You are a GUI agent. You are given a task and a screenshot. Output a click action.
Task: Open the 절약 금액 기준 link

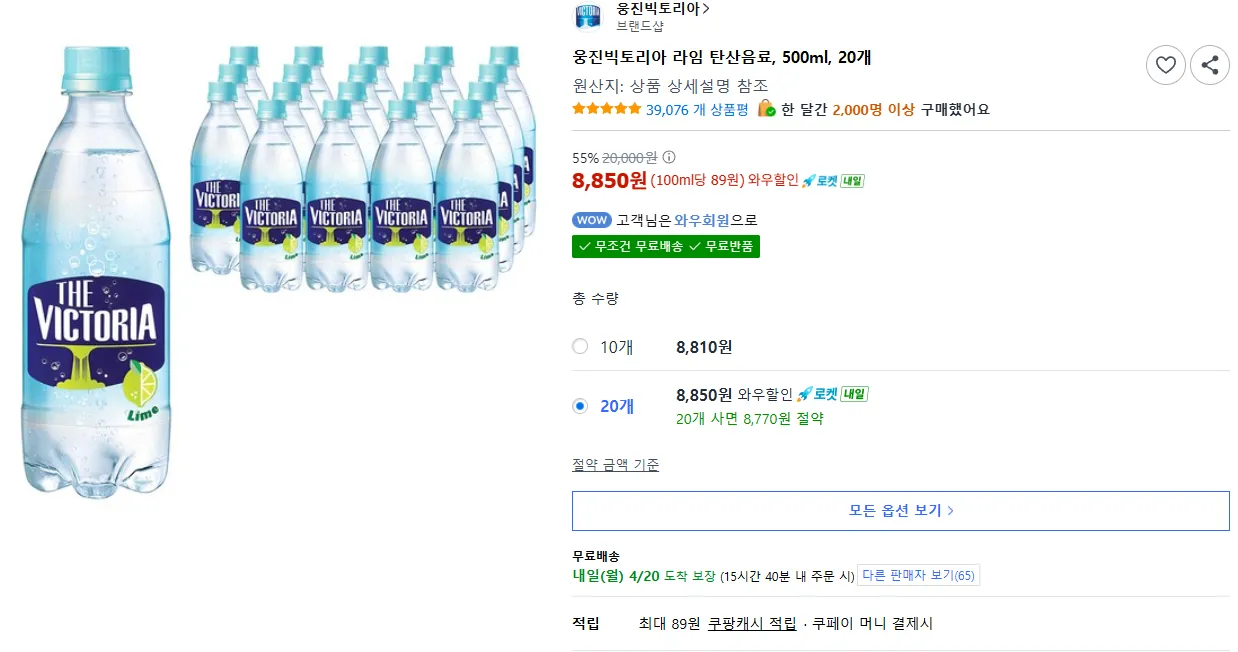[615, 465]
